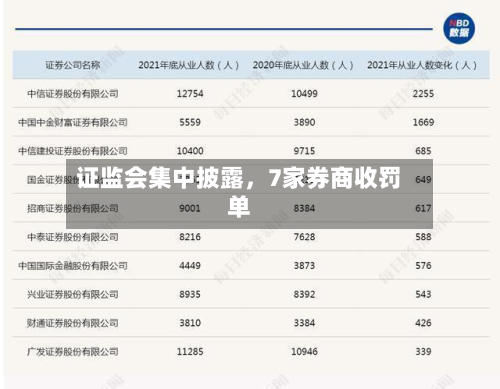This screenshot has height=389, width=500.
Task: Click the value 9001
Action: pyautogui.click(x=190, y=208)
